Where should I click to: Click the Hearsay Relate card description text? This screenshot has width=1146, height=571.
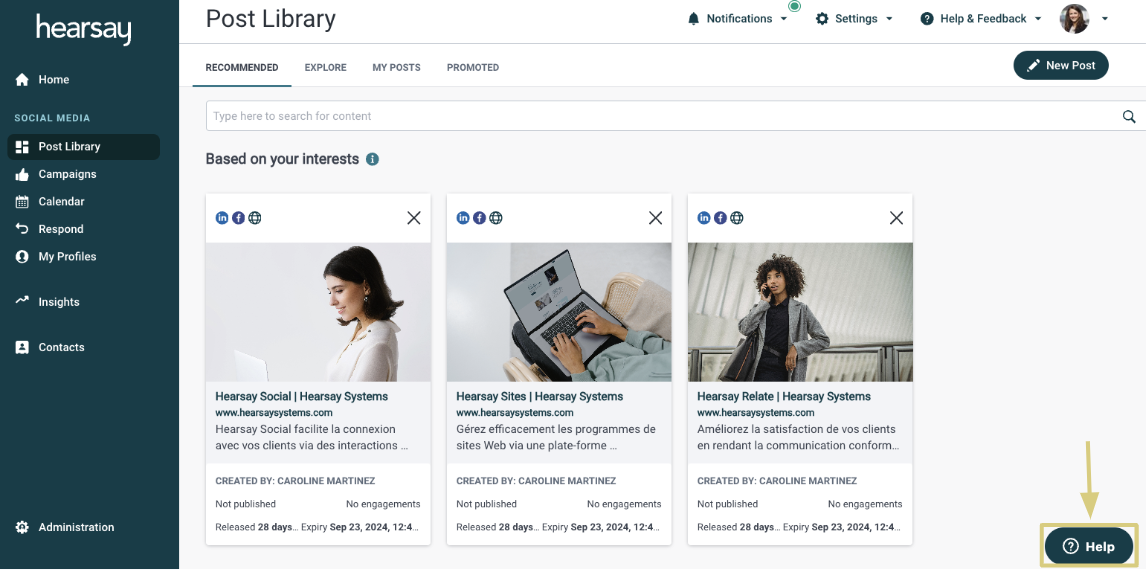pos(798,437)
